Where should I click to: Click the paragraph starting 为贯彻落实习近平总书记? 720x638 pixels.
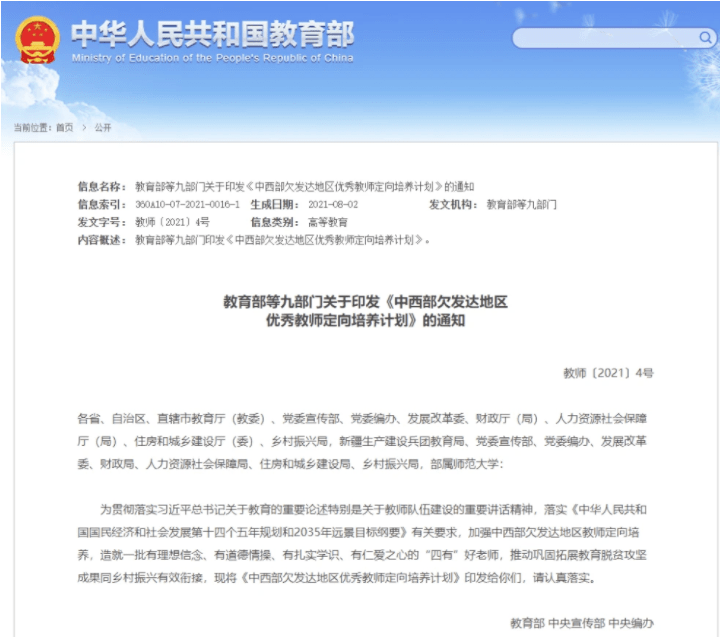[362, 544]
